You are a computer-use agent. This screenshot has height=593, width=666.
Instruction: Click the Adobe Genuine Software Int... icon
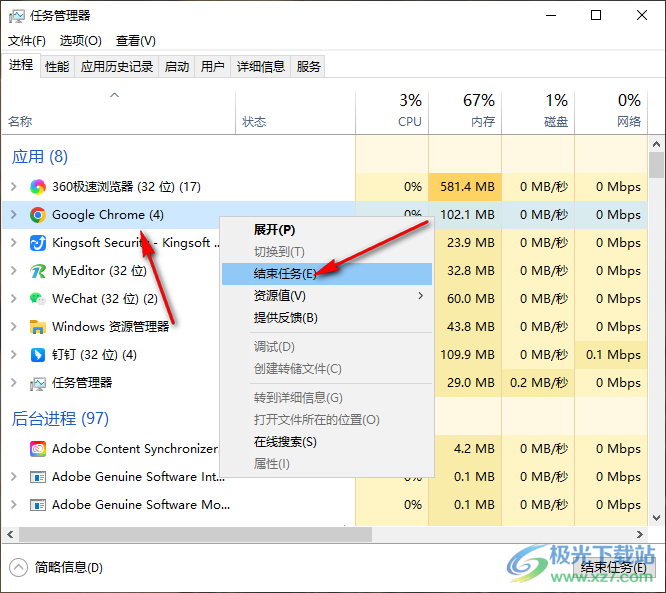click(38, 477)
